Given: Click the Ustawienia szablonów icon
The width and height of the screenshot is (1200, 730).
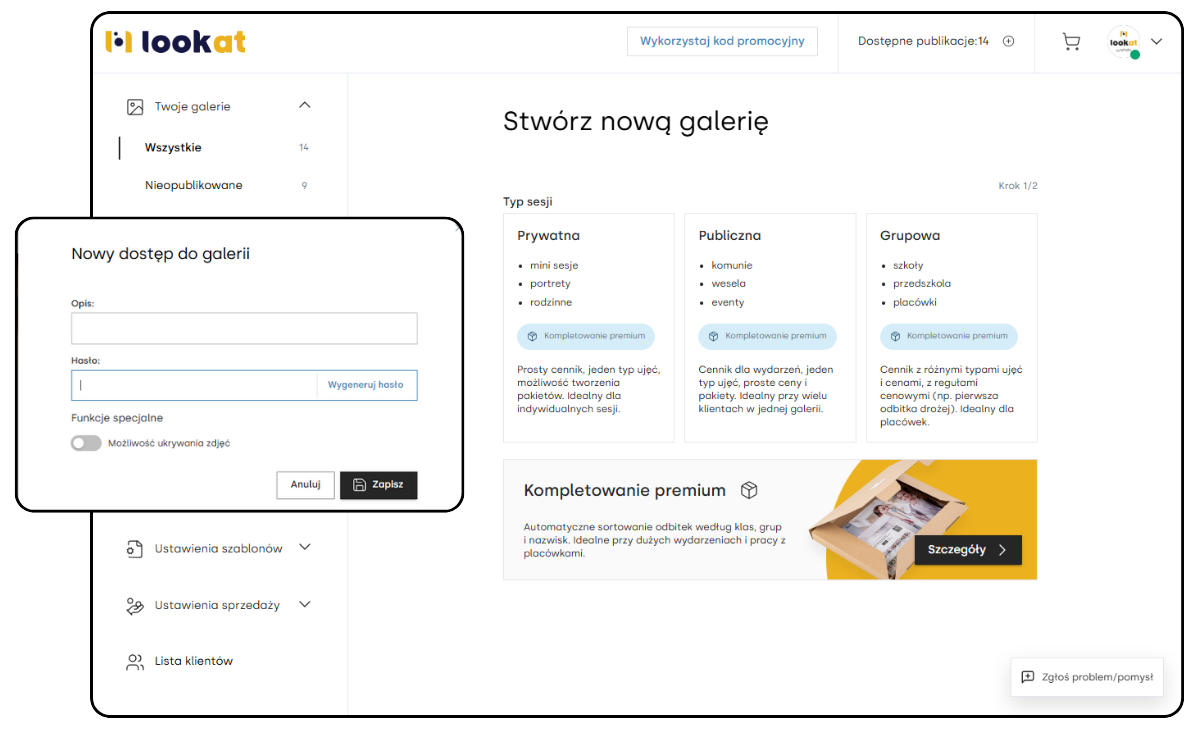Looking at the screenshot, I should click(135, 548).
